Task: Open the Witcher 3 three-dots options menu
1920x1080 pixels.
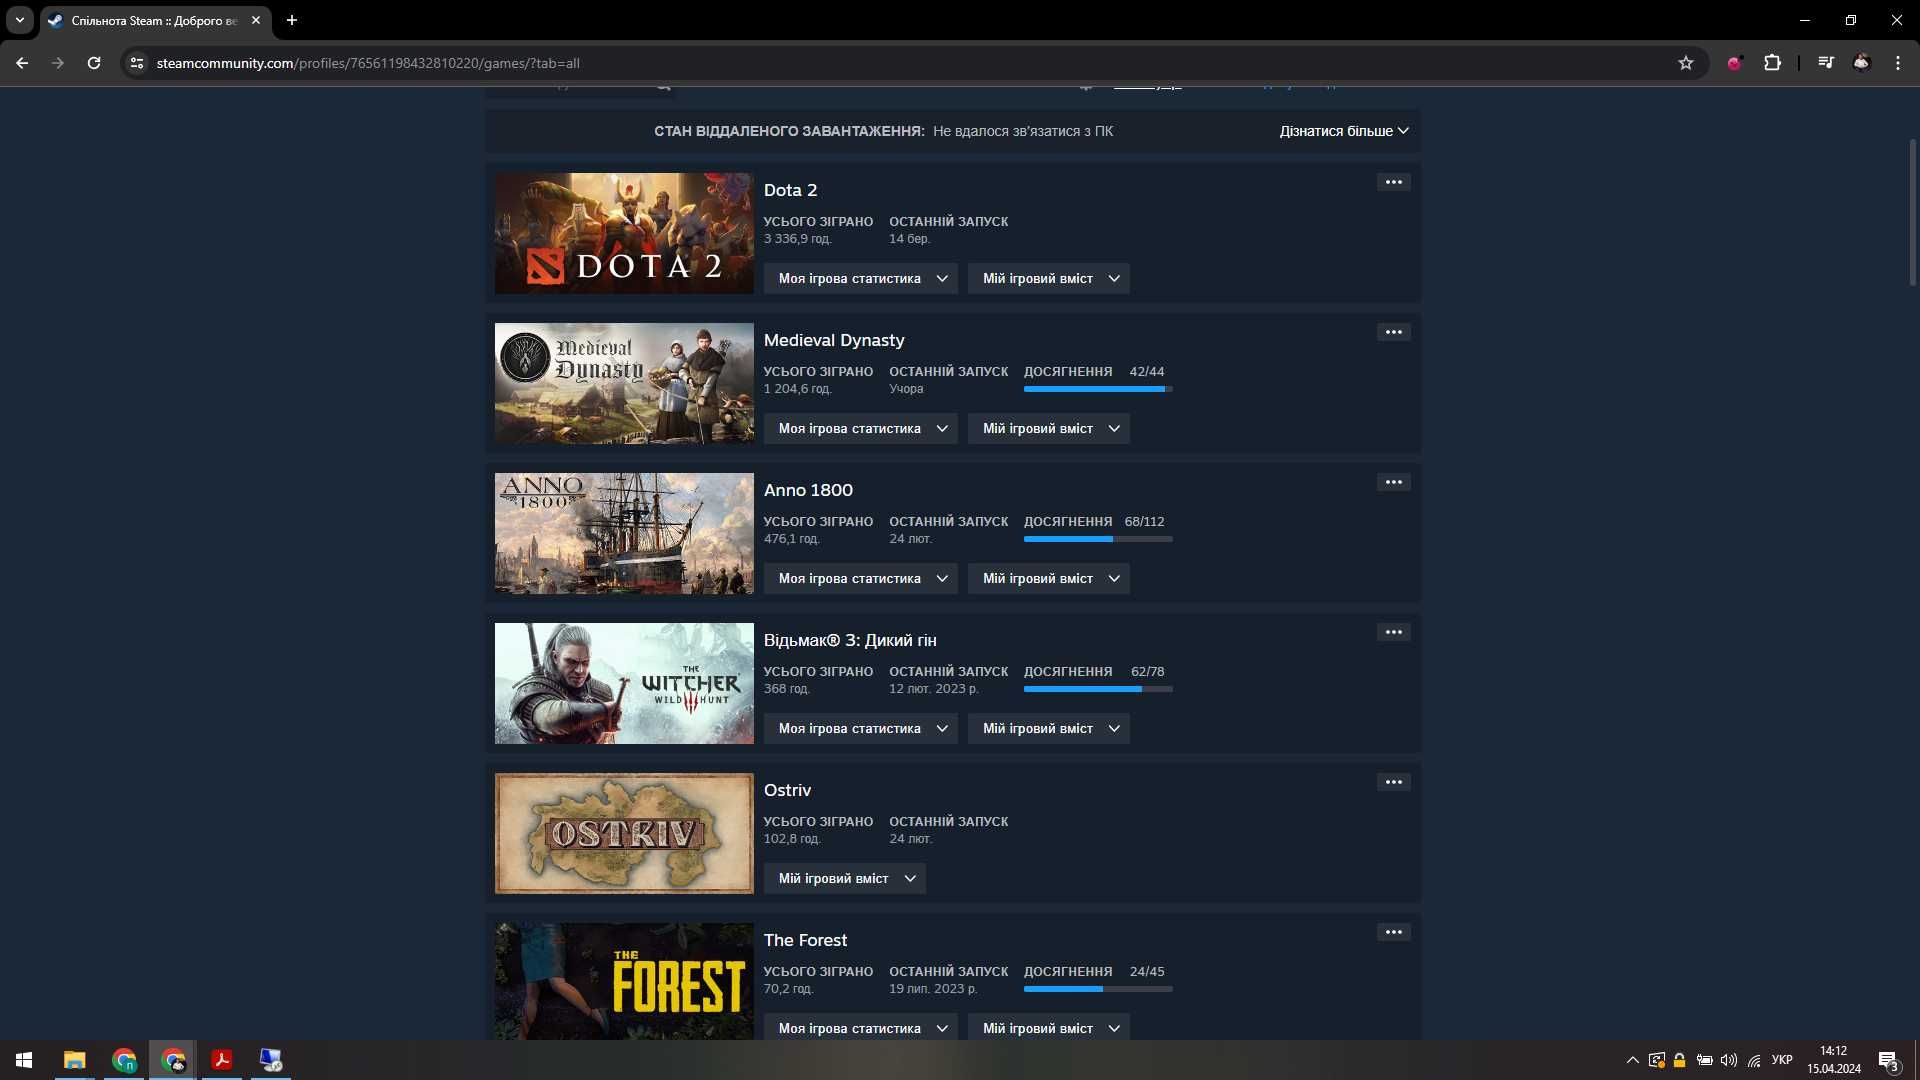Action: point(1393,632)
